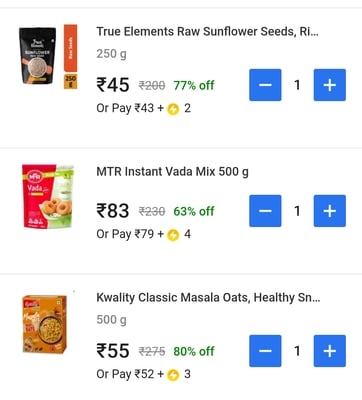Decrease True Elements Sunflower Seeds quantity

(265, 85)
